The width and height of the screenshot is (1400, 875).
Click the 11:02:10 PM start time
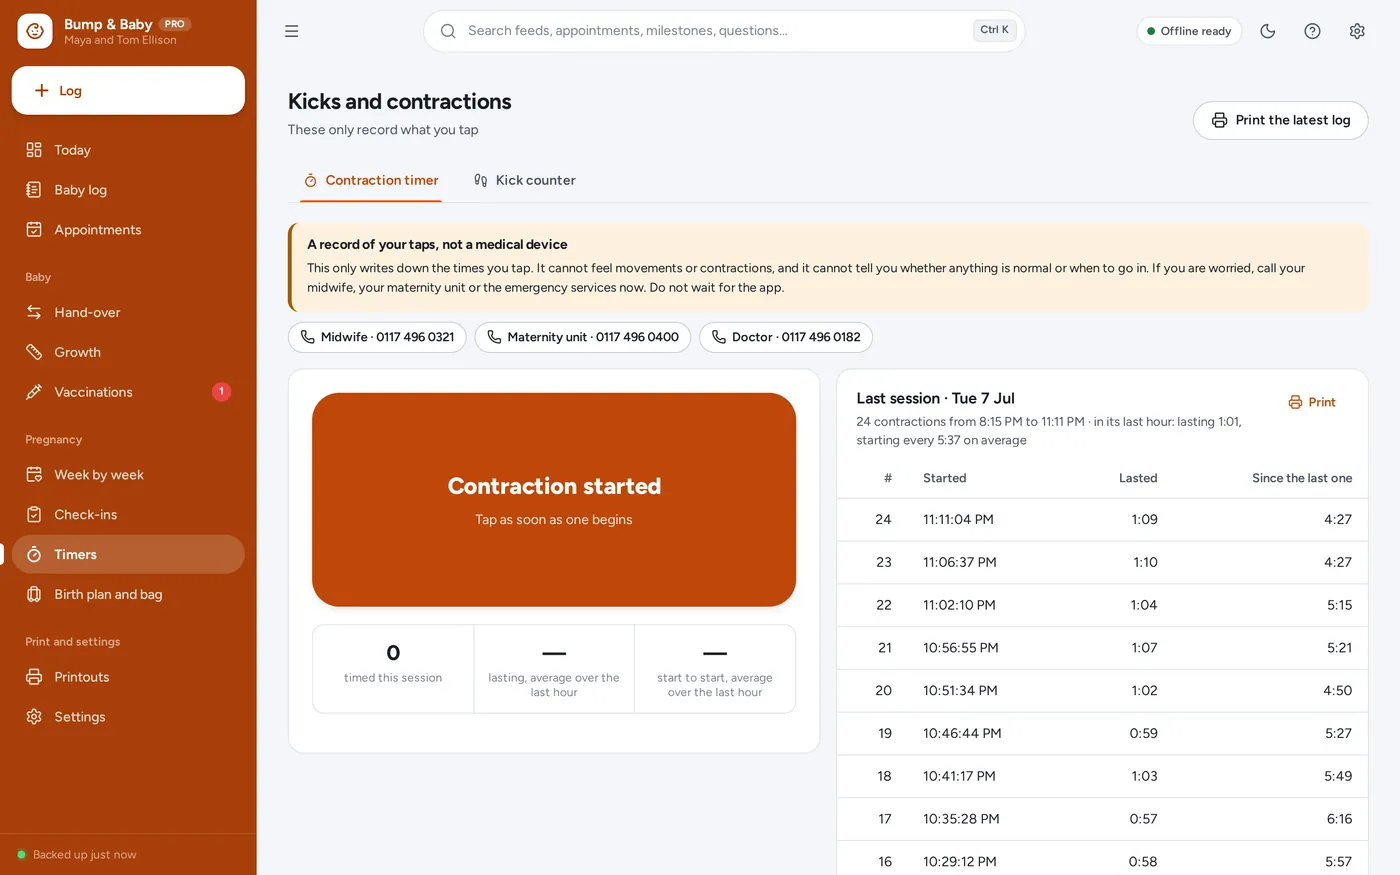coord(959,605)
